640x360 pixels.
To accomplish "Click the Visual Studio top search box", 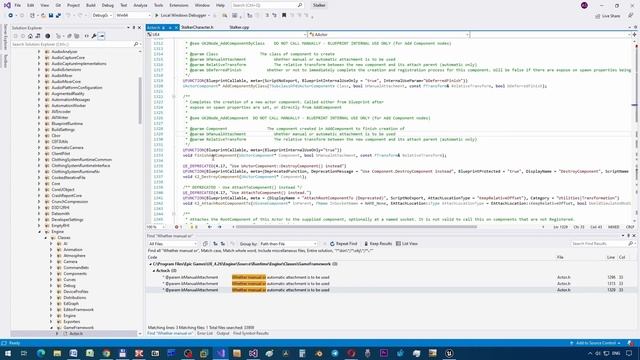I will pos(267,5).
